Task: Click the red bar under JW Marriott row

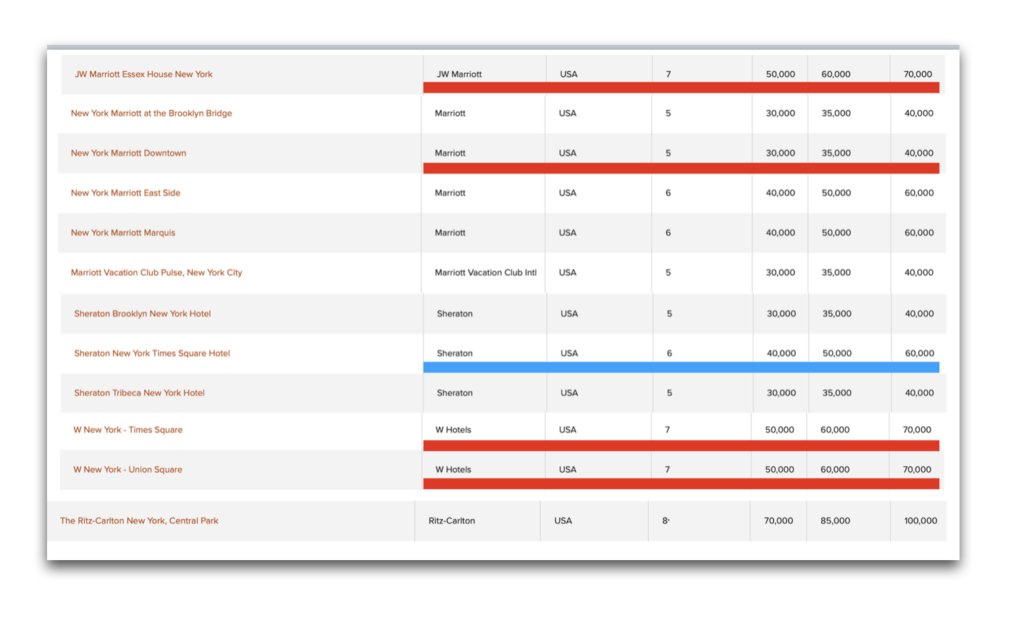Action: click(681, 88)
